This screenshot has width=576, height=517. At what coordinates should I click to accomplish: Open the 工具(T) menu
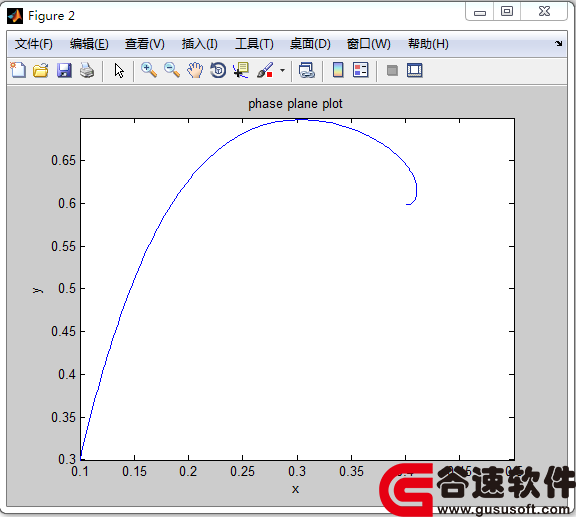[254, 44]
